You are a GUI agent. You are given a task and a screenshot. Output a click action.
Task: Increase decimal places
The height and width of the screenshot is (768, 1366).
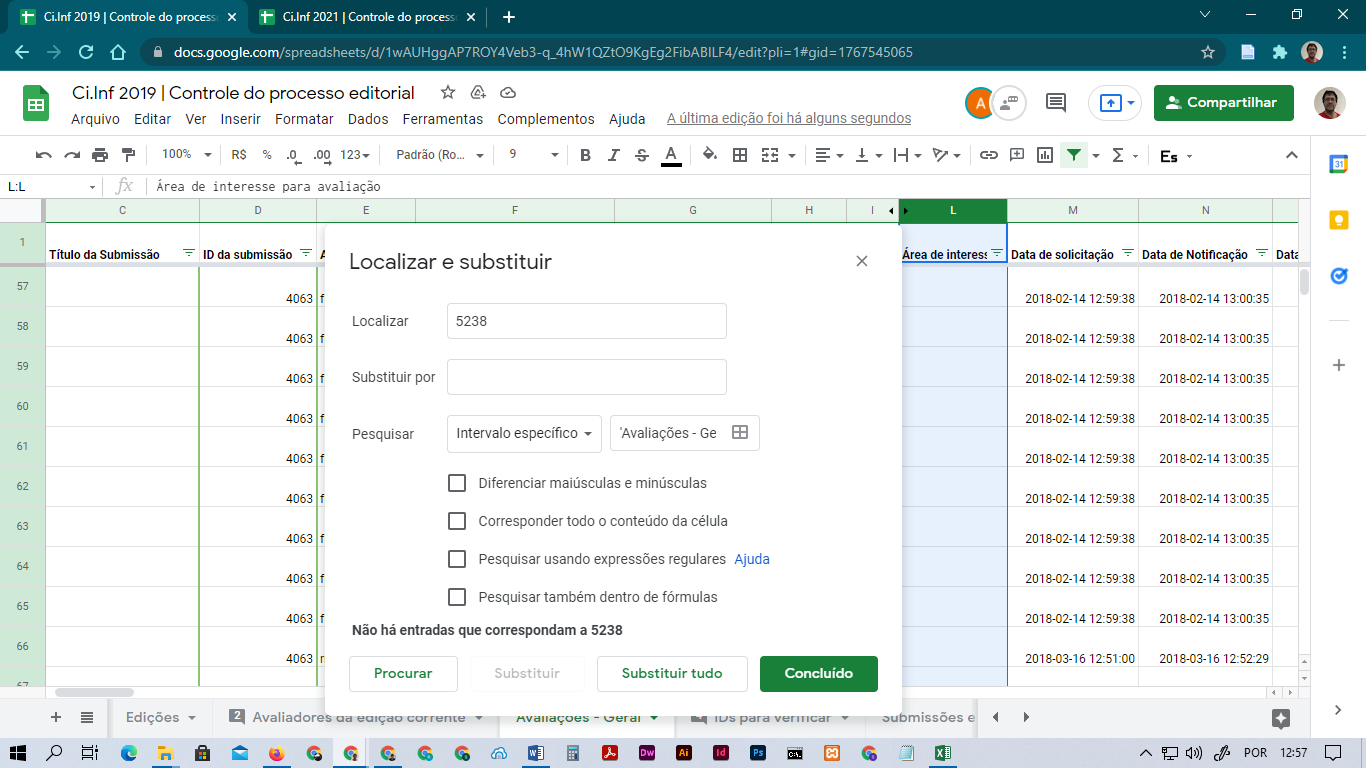(x=322, y=155)
